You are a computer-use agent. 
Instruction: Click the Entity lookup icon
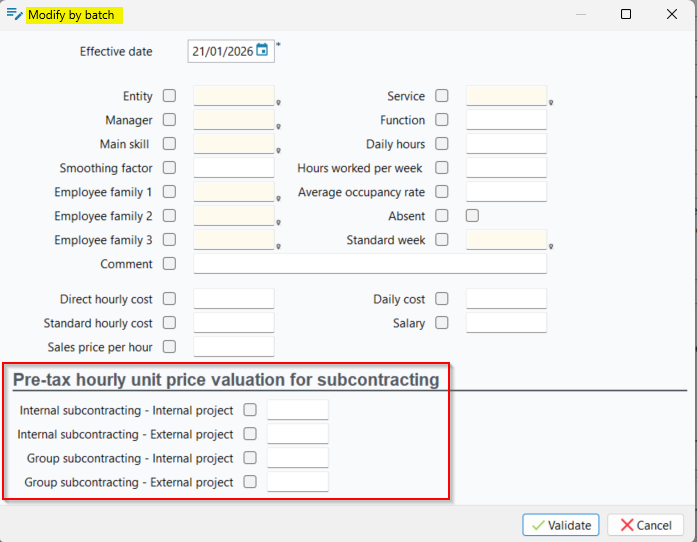coord(279,102)
